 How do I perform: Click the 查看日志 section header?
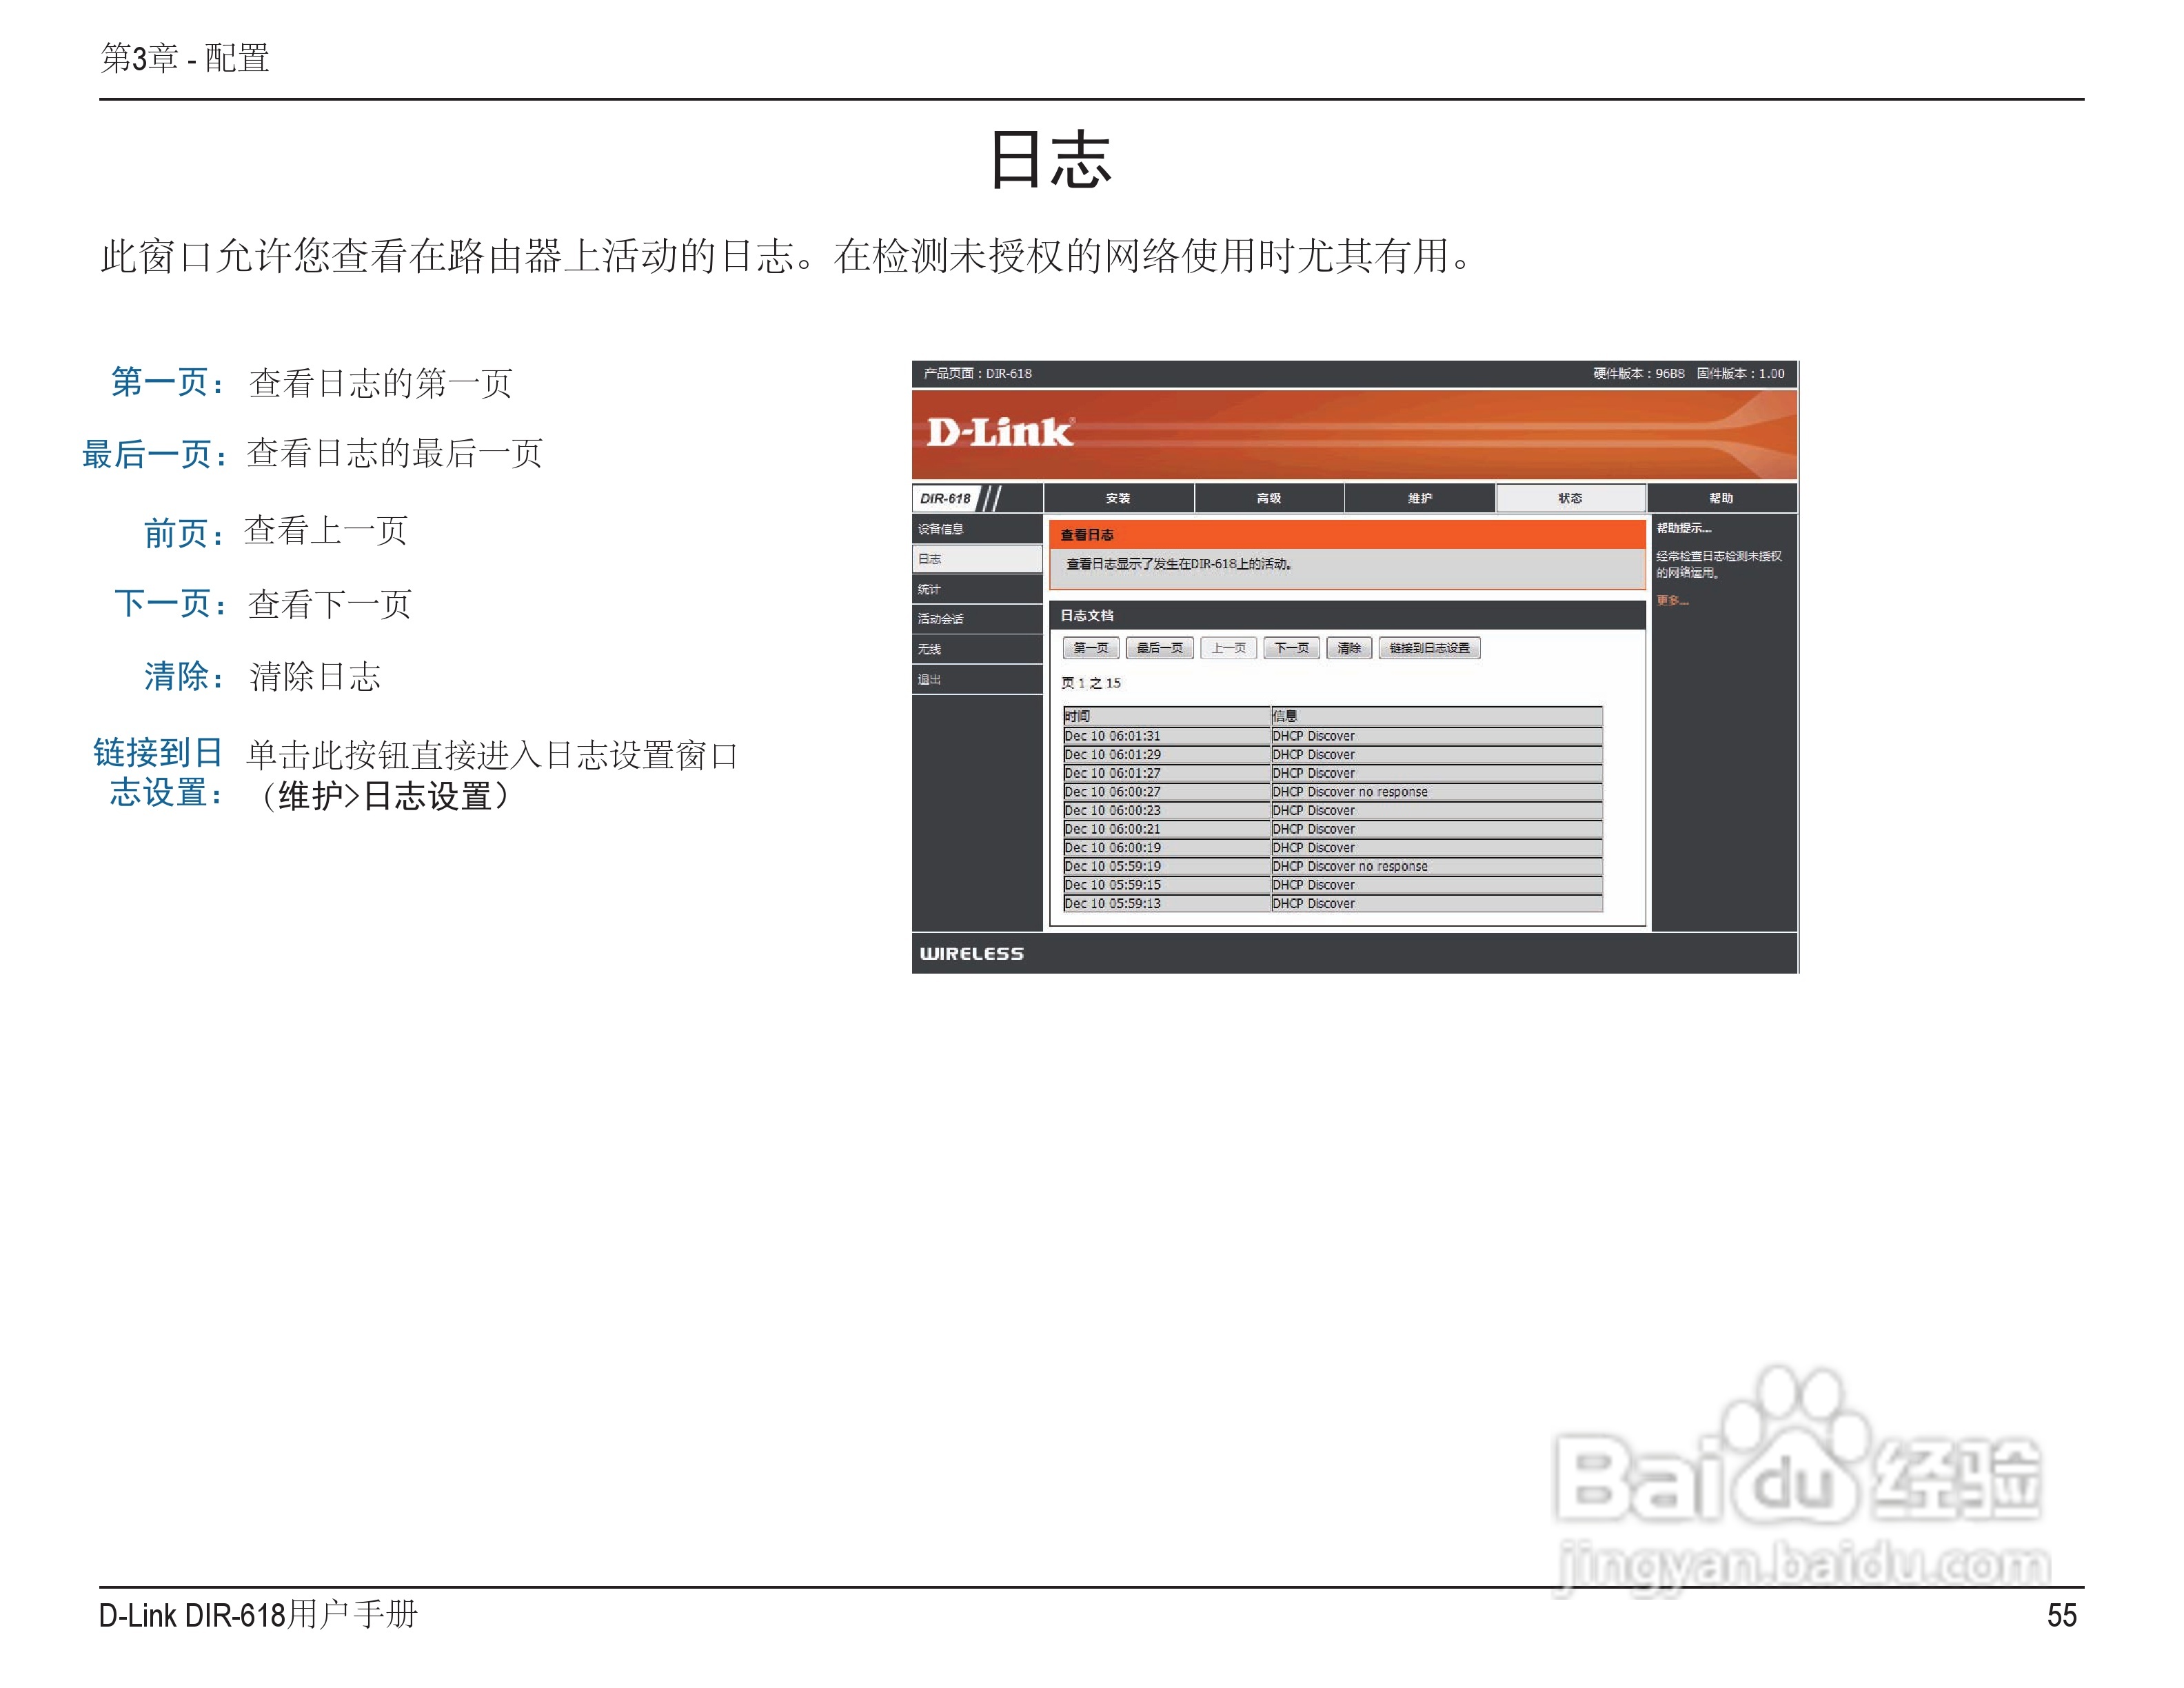pos(1347,535)
